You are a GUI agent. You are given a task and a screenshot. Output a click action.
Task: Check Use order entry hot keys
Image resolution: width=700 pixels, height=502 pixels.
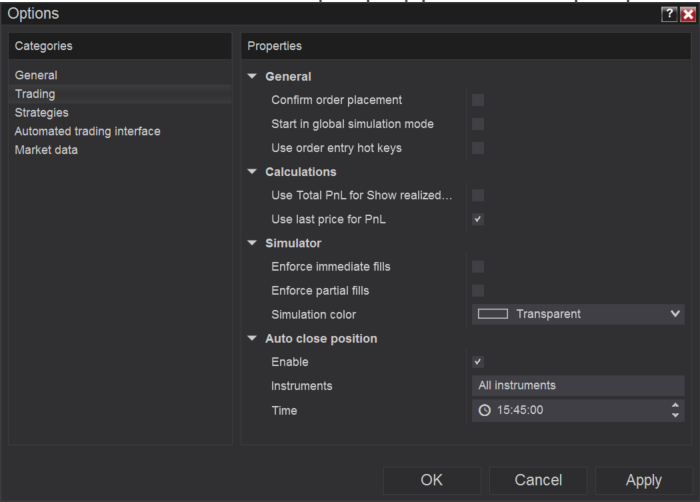point(478,148)
